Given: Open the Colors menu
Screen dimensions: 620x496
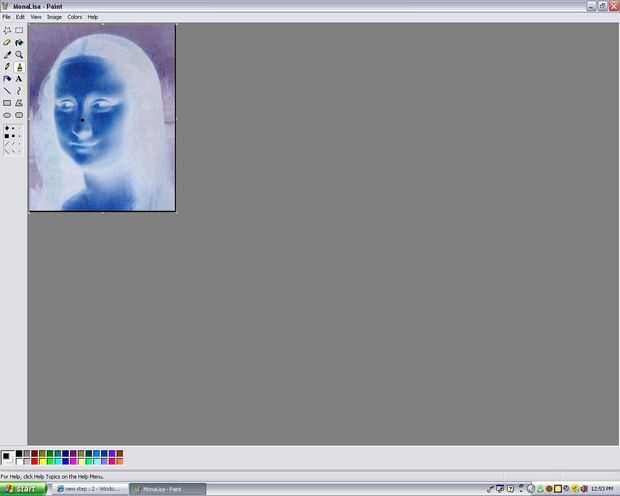Looking at the screenshot, I should coord(75,17).
